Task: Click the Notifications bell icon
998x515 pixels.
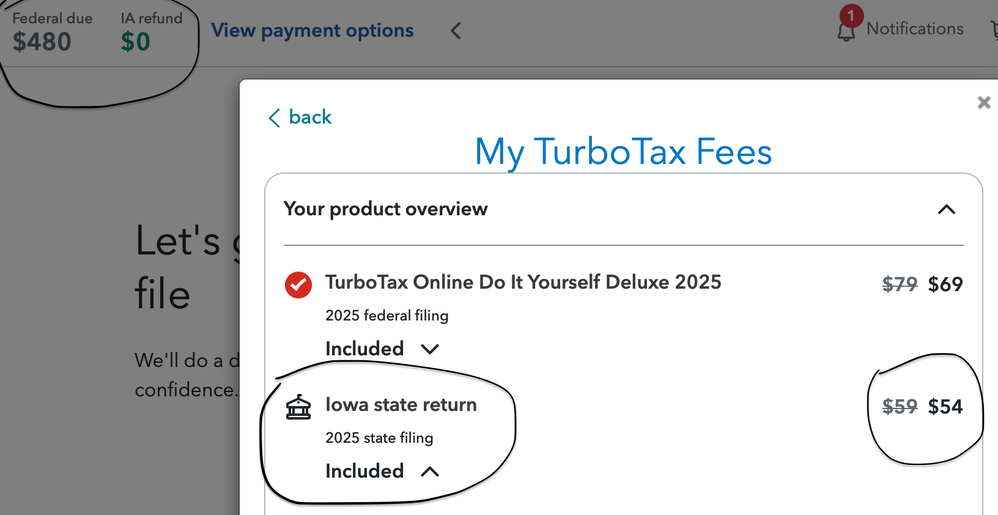Action: point(846,32)
